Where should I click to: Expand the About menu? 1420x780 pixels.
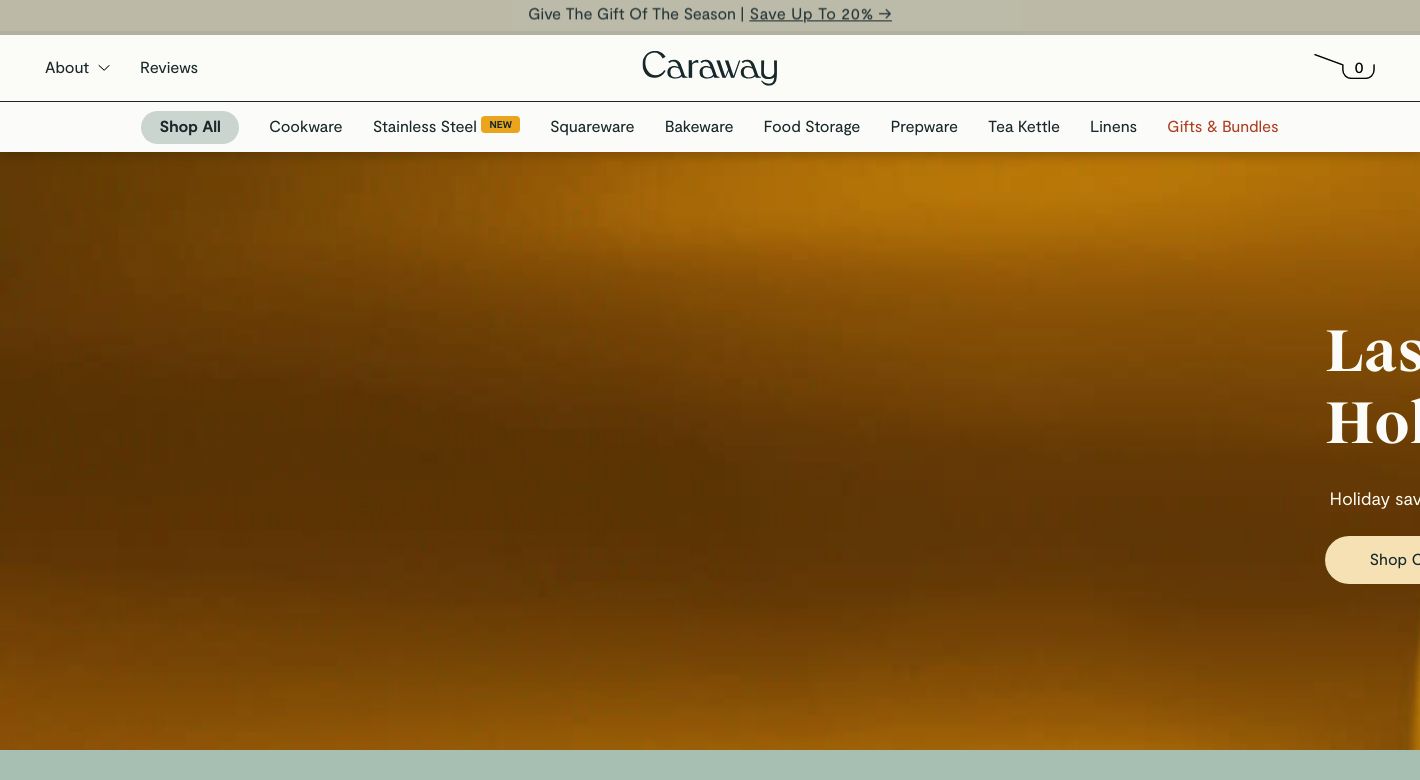click(x=67, y=67)
